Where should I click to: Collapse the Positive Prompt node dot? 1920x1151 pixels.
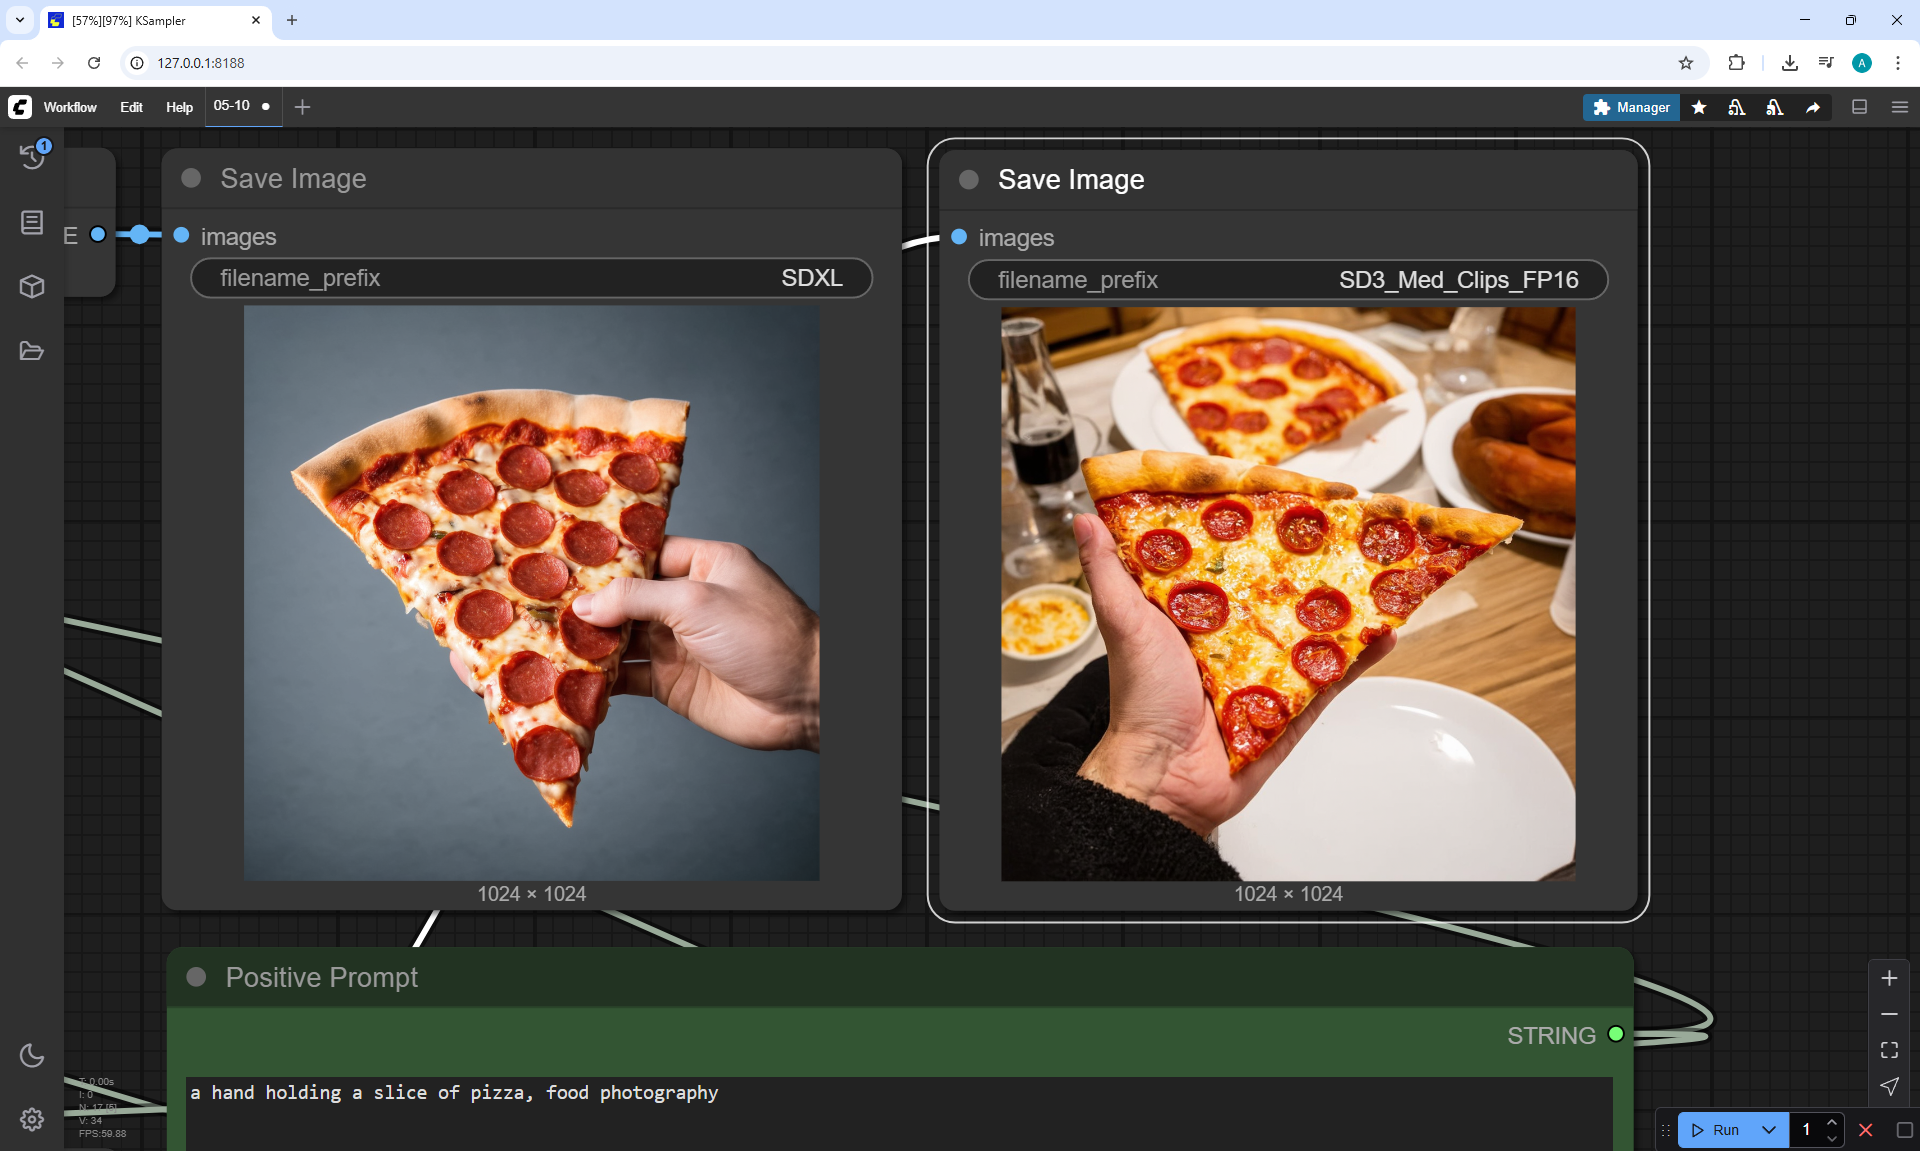pos(196,977)
